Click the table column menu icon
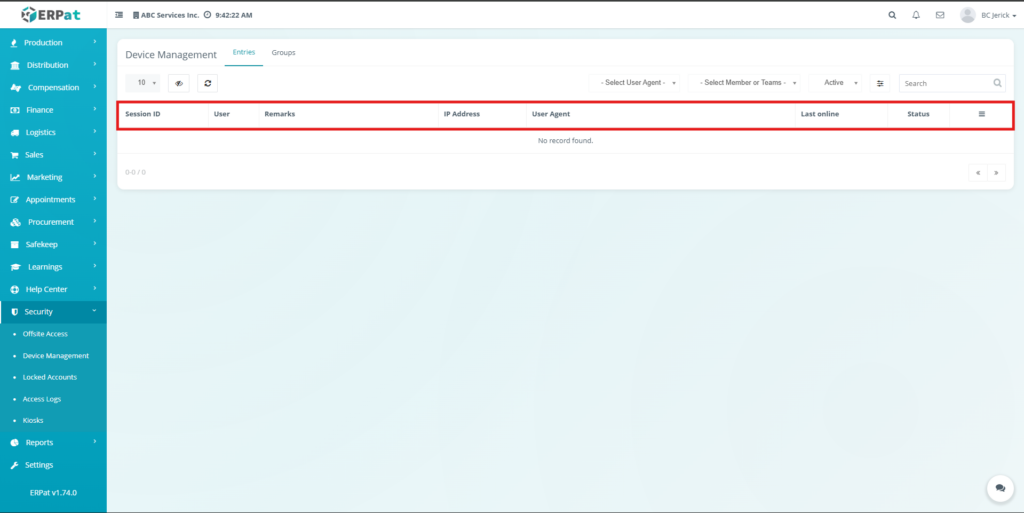 click(981, 114)
